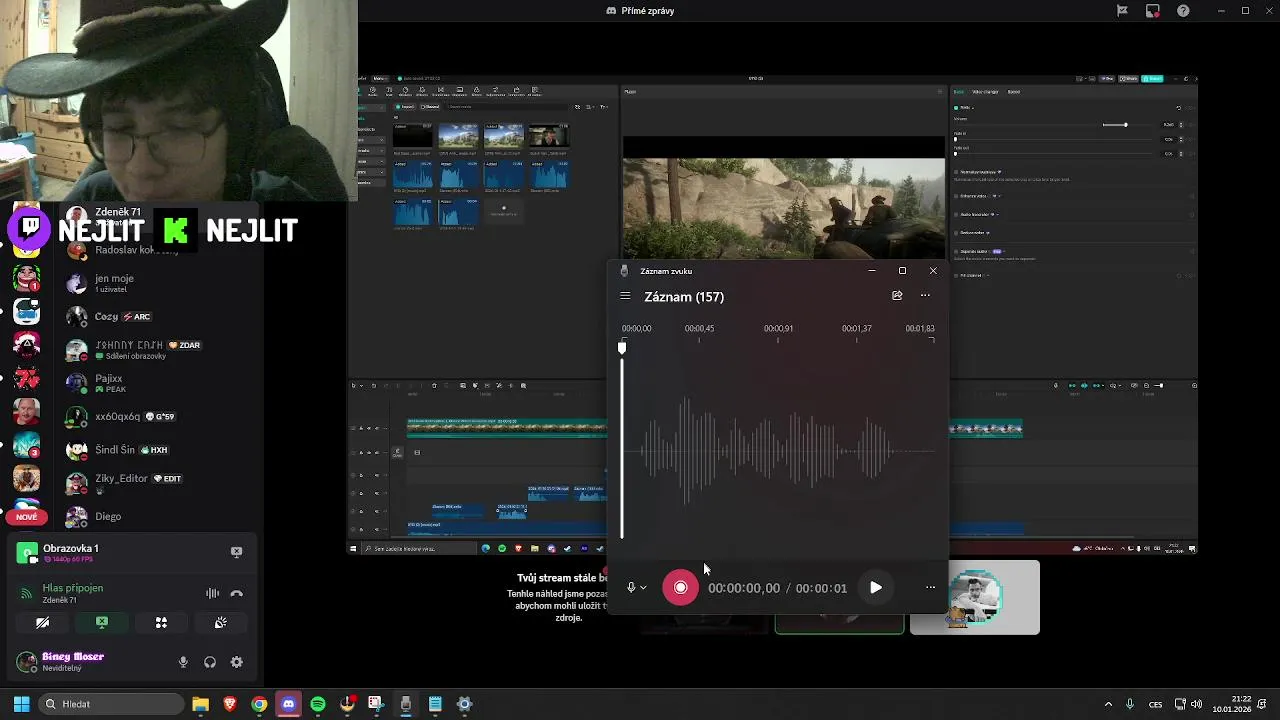The width and height of the screenshot is (1280, 720).
Task: Open Settings gear in the taskbar
Action: (x=464, y=704)
